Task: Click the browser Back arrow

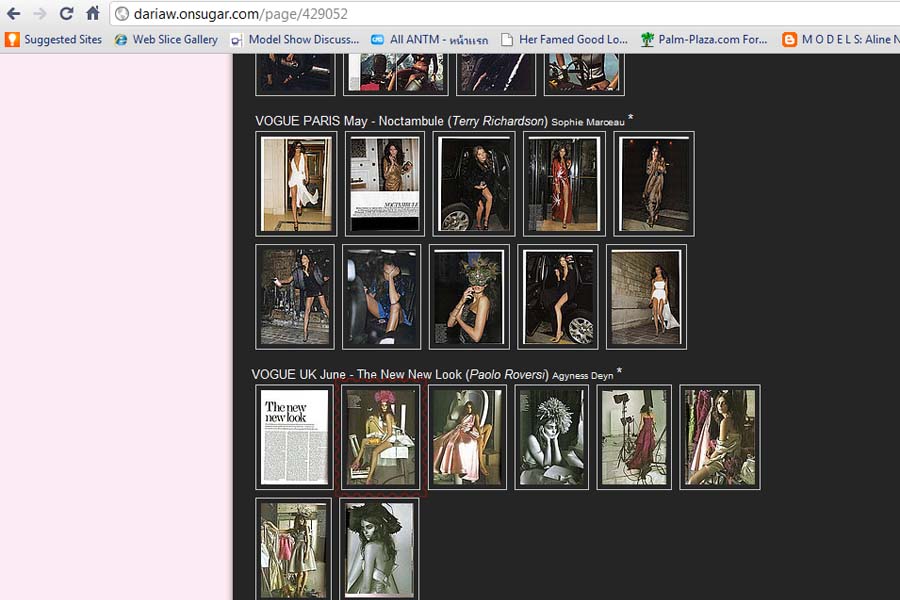Action: [x=14, y=13]
